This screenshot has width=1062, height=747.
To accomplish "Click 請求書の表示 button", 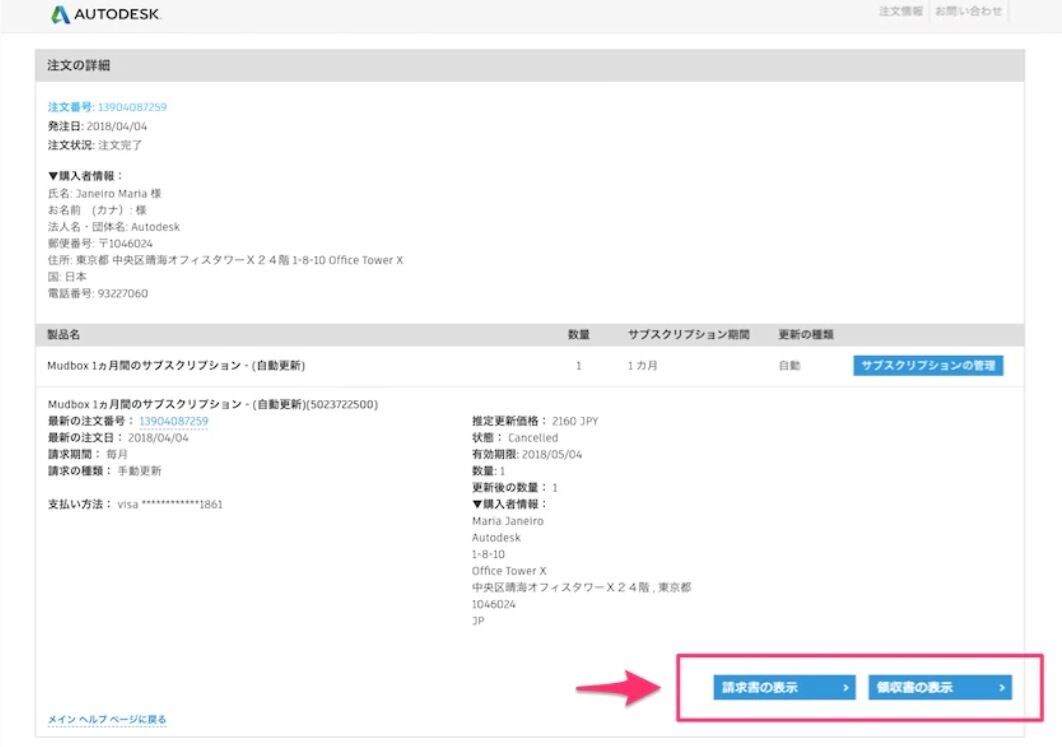I will (784, 687).
